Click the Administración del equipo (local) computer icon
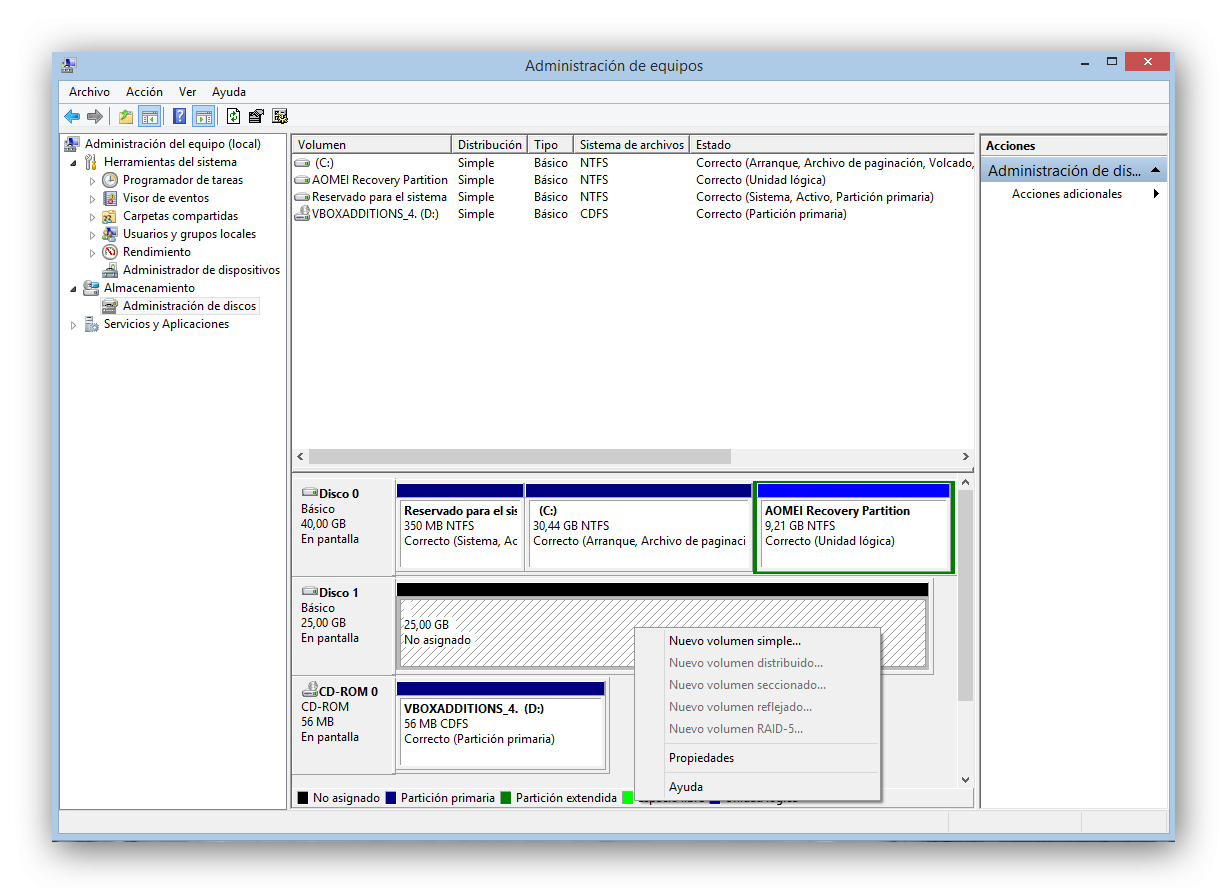Viewport: 1227px width, 894px height. (x=72, y=144)
